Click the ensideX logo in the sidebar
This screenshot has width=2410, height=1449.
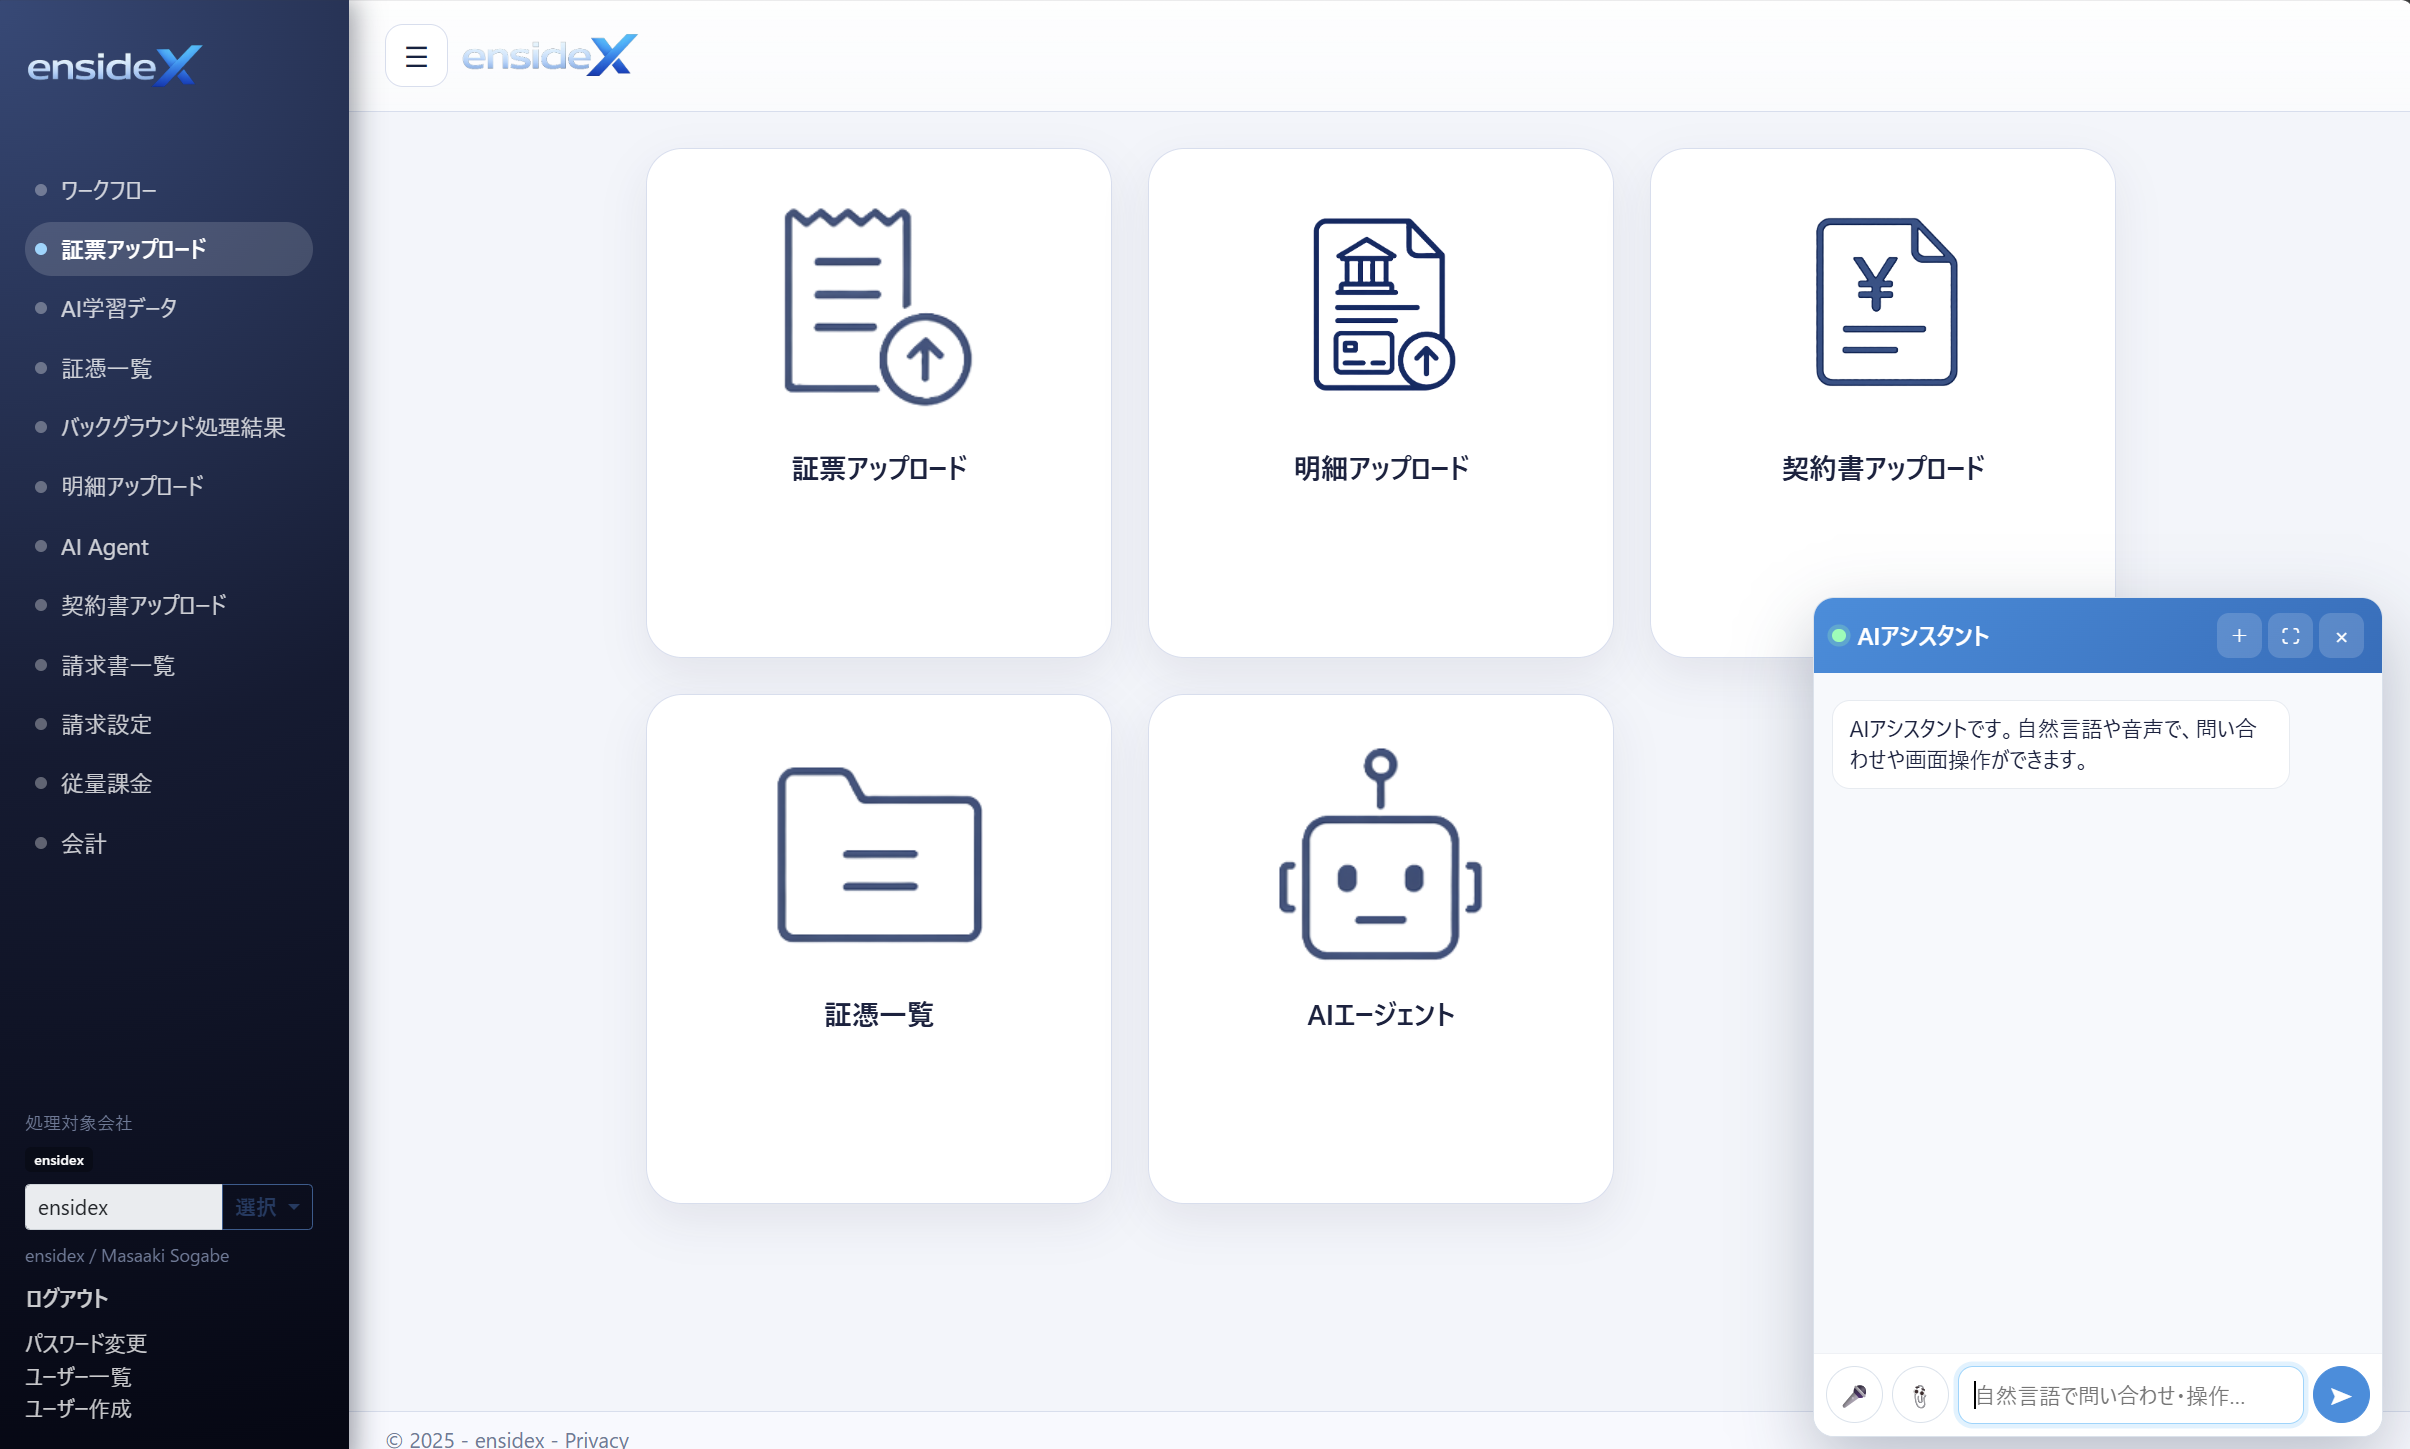114,66
